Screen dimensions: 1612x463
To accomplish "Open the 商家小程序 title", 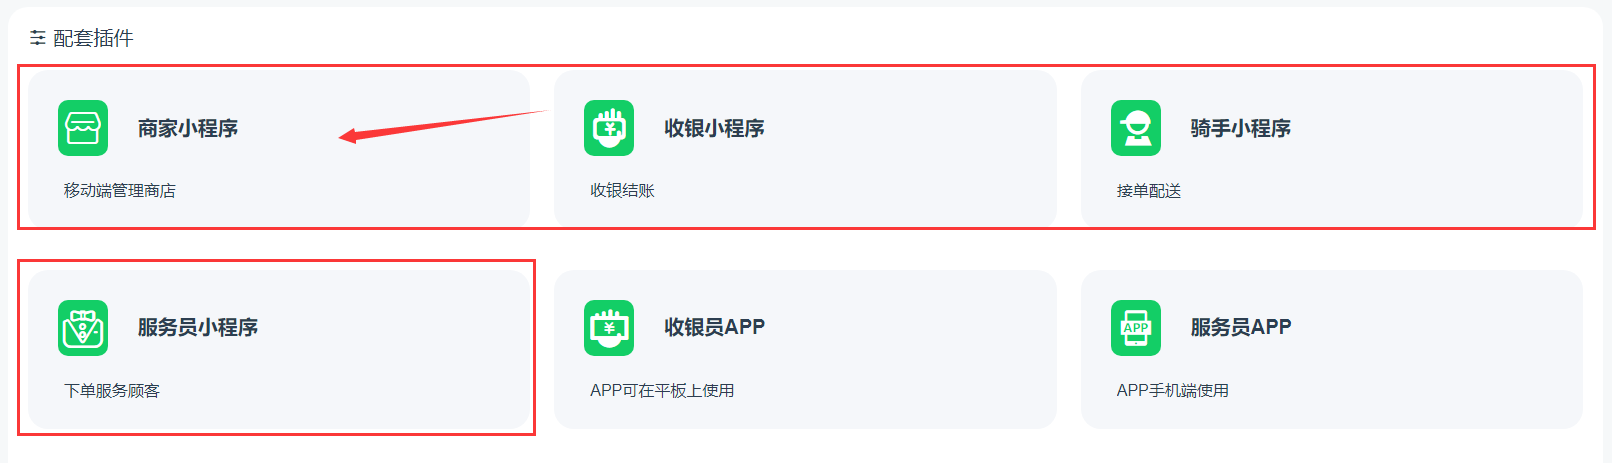I will pos(188,128).
